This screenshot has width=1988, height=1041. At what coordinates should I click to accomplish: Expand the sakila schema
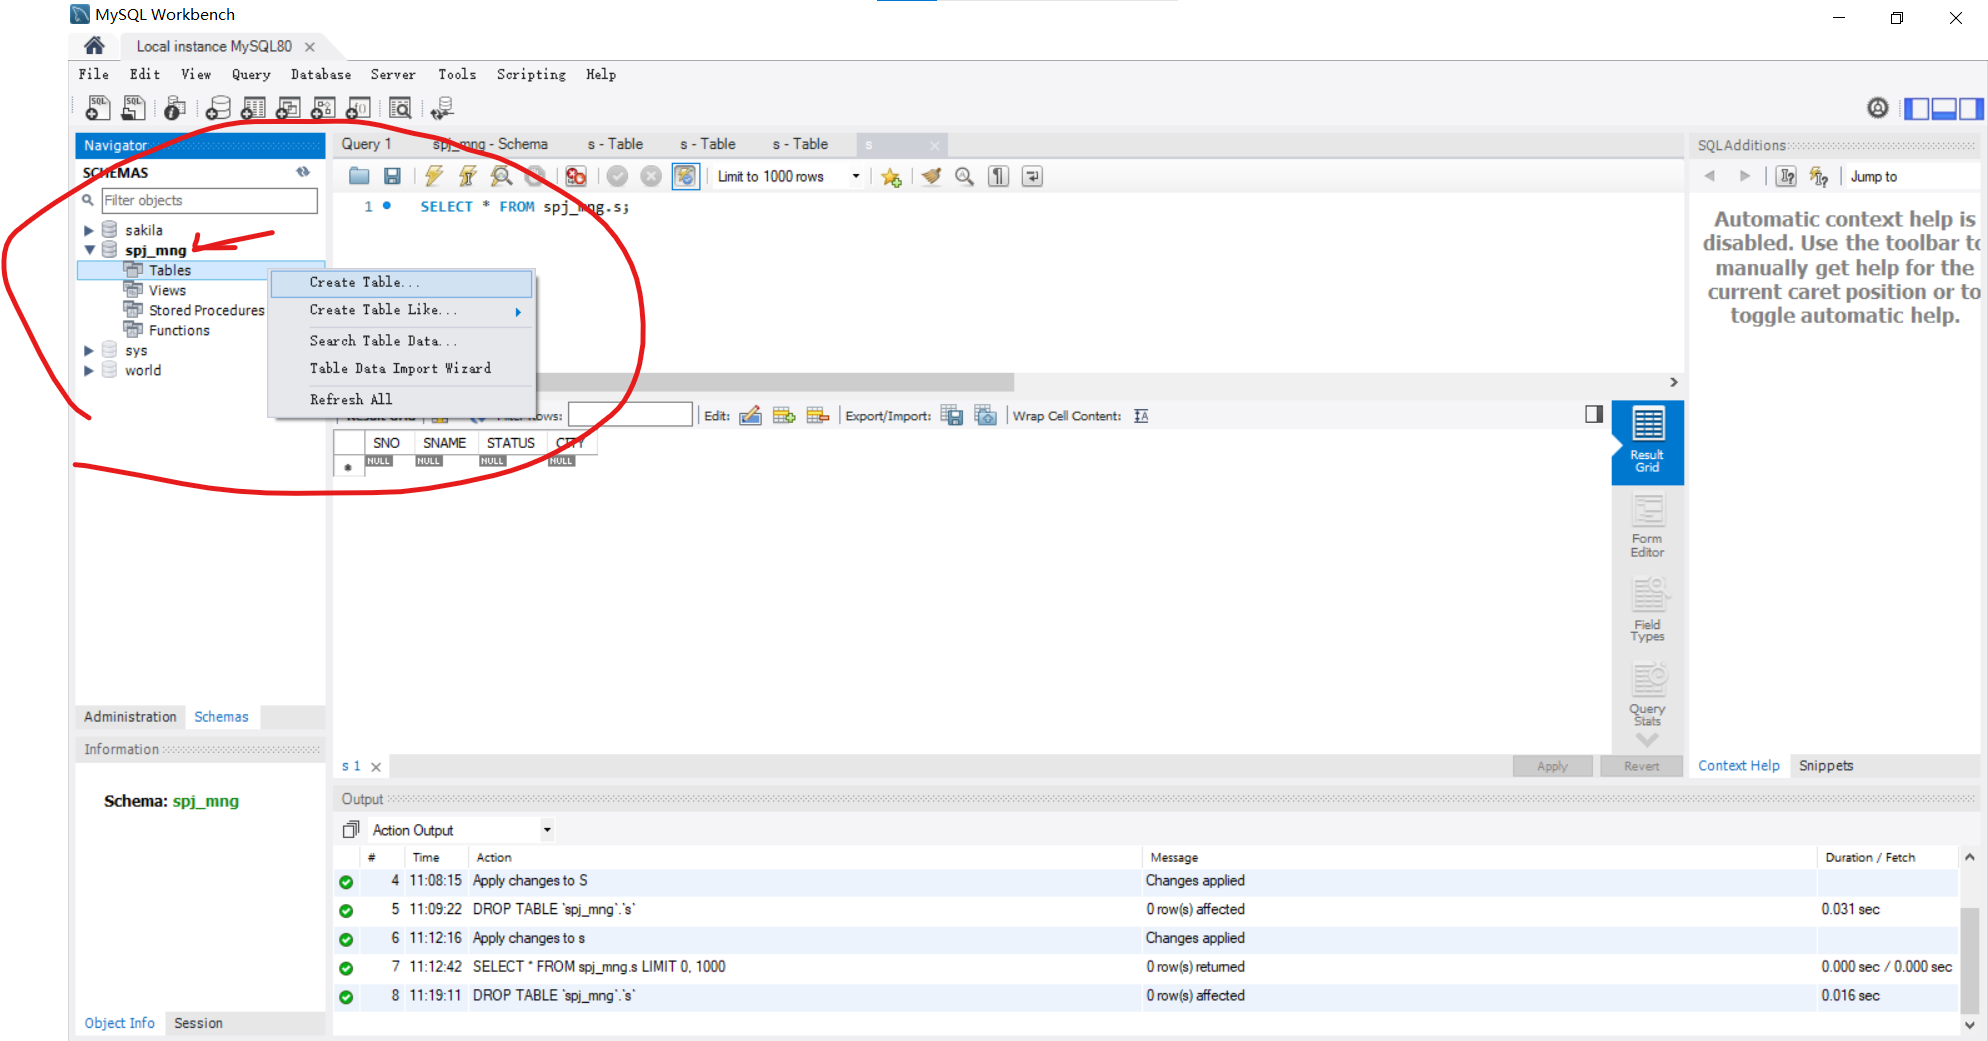pos(89,230)
